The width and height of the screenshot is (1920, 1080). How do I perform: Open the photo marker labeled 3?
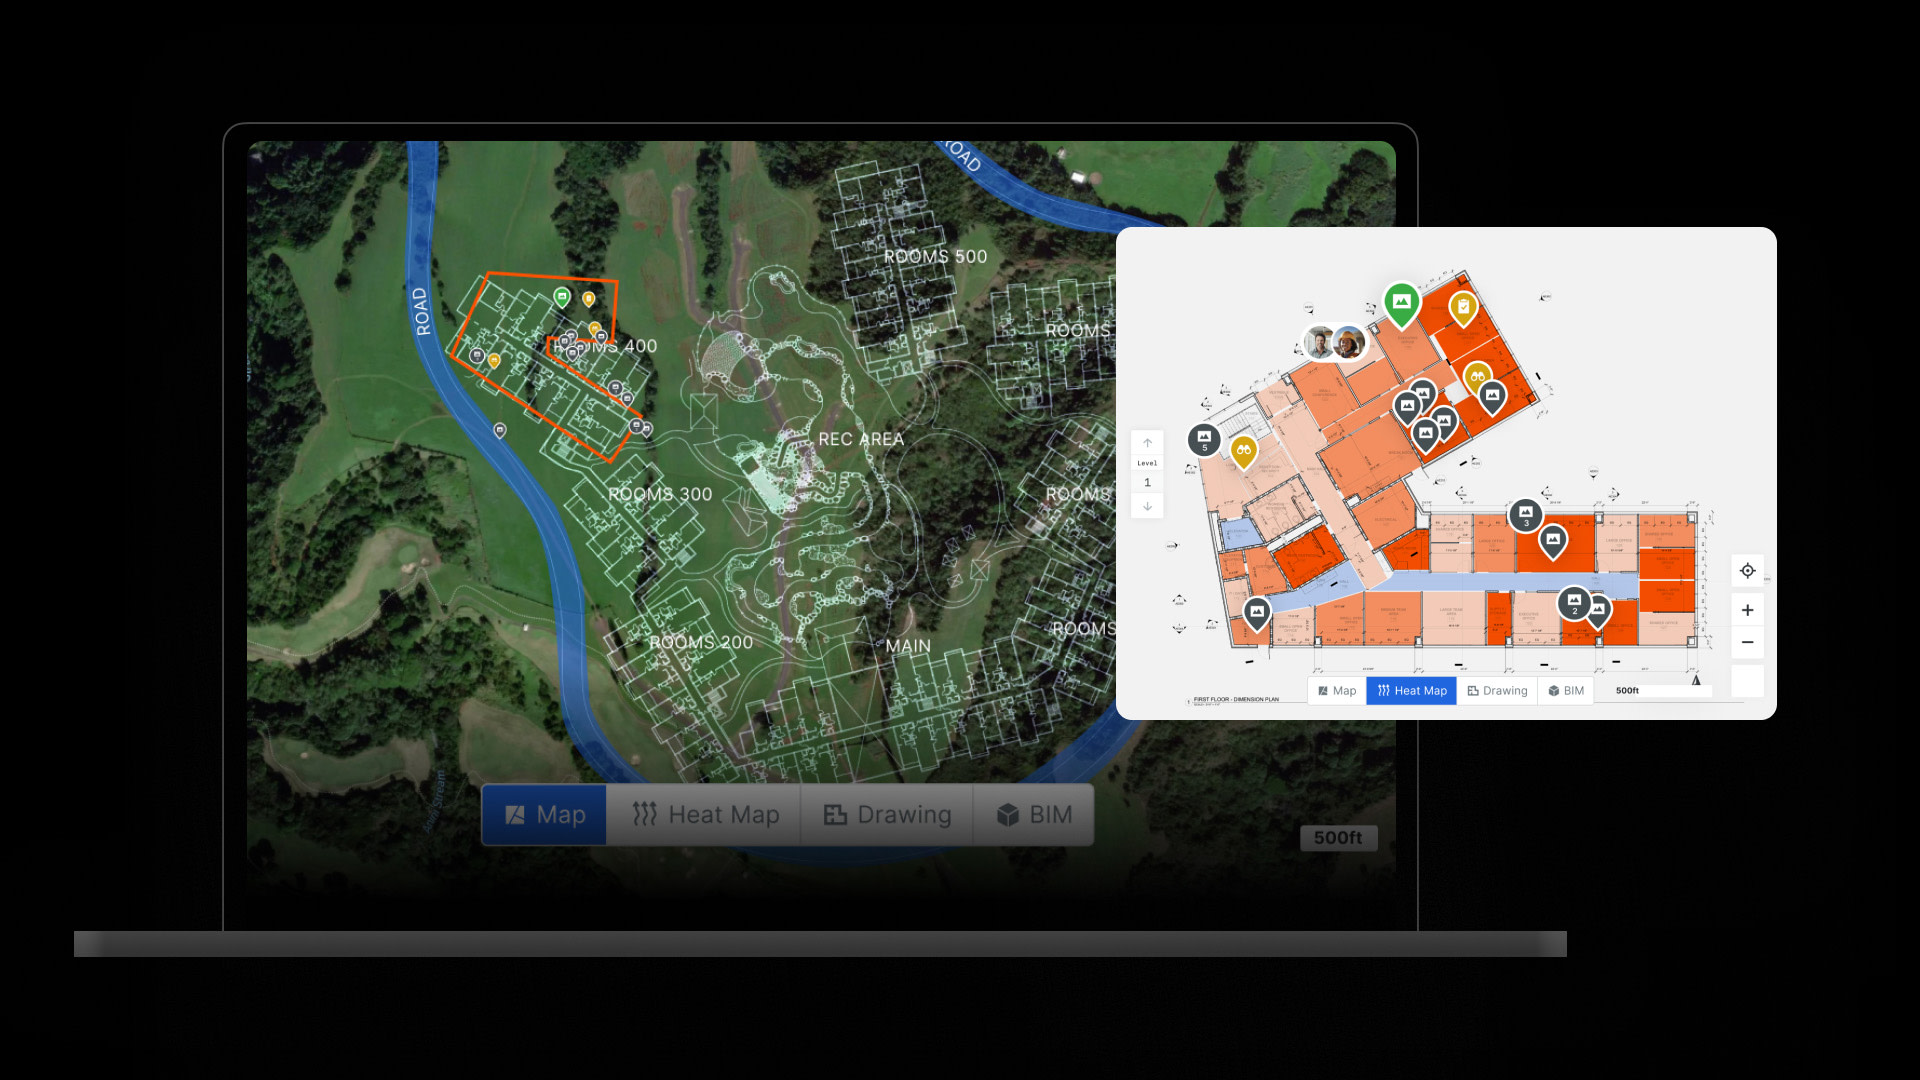[x=1524, y=513]
